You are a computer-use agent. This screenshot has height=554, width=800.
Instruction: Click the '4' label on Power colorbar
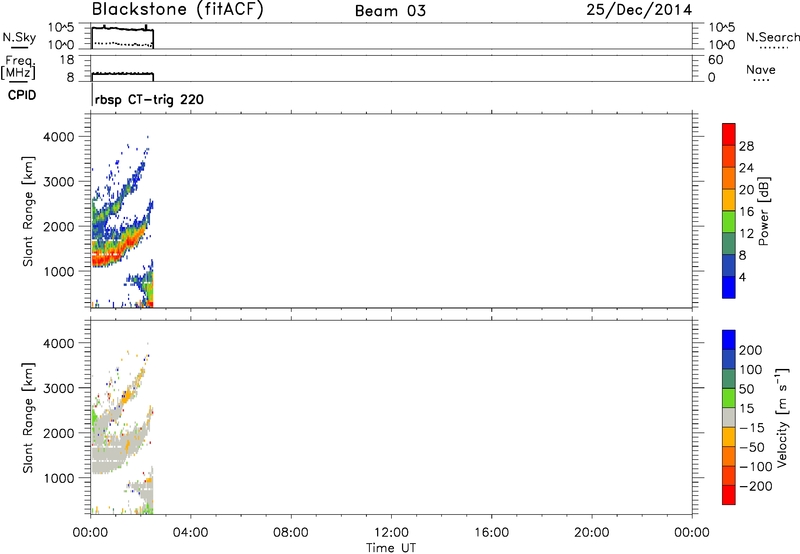click(742, 277)
